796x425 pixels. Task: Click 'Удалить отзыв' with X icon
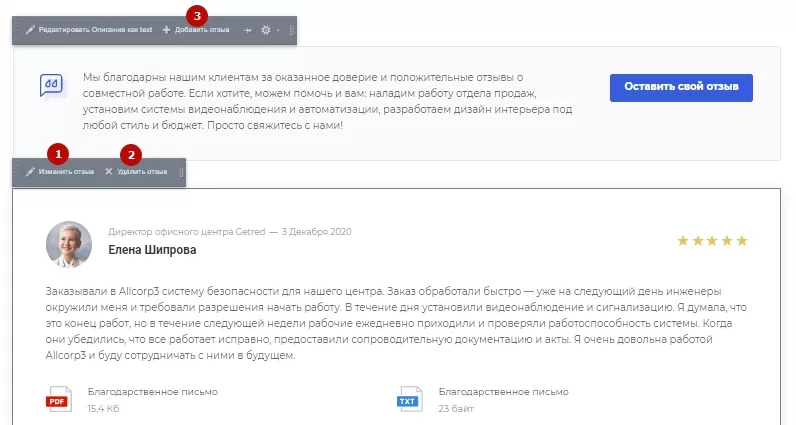click(136, 172)
